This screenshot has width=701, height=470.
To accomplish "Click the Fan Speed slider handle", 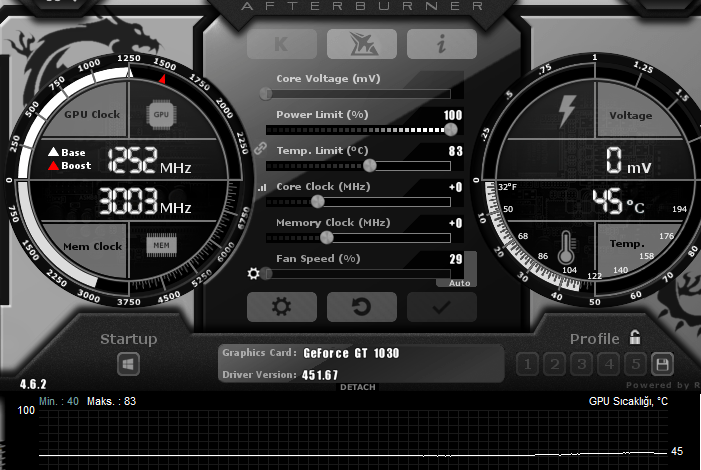I will tap(267, 273).
